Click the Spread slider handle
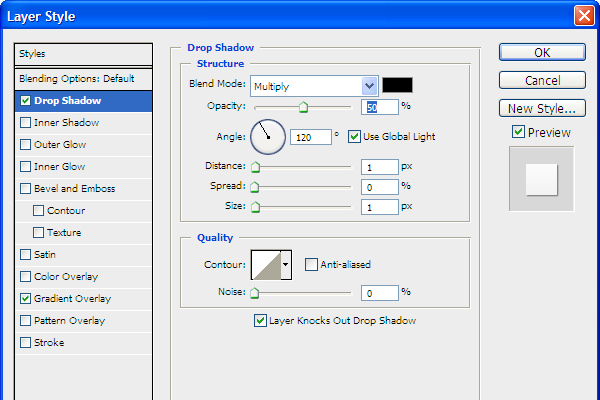Viewport: 600px width, 400px height. point(254,187)
